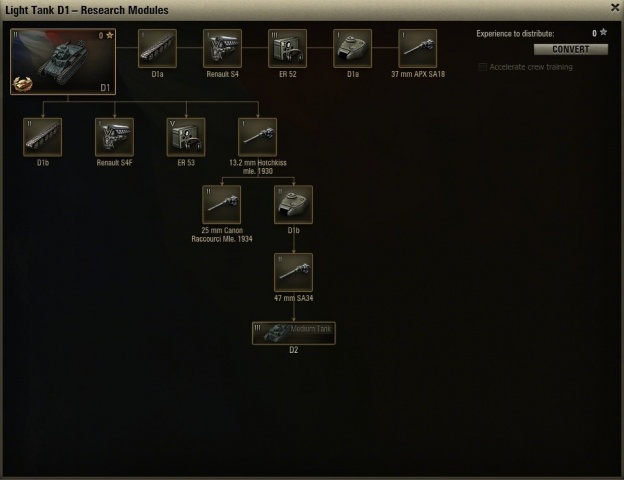
Task: Click the 'D2' label under Medium Tank
Action: coord(294,350)
